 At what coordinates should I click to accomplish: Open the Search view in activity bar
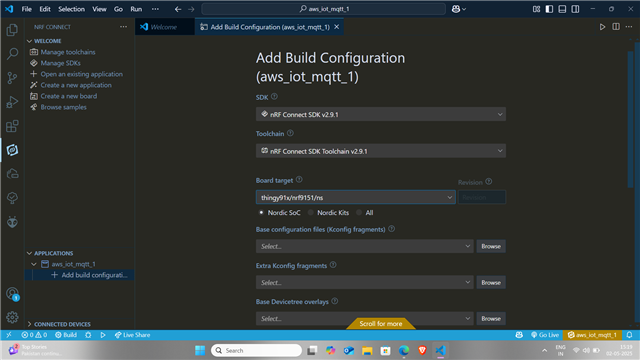[x=12, y=53]
